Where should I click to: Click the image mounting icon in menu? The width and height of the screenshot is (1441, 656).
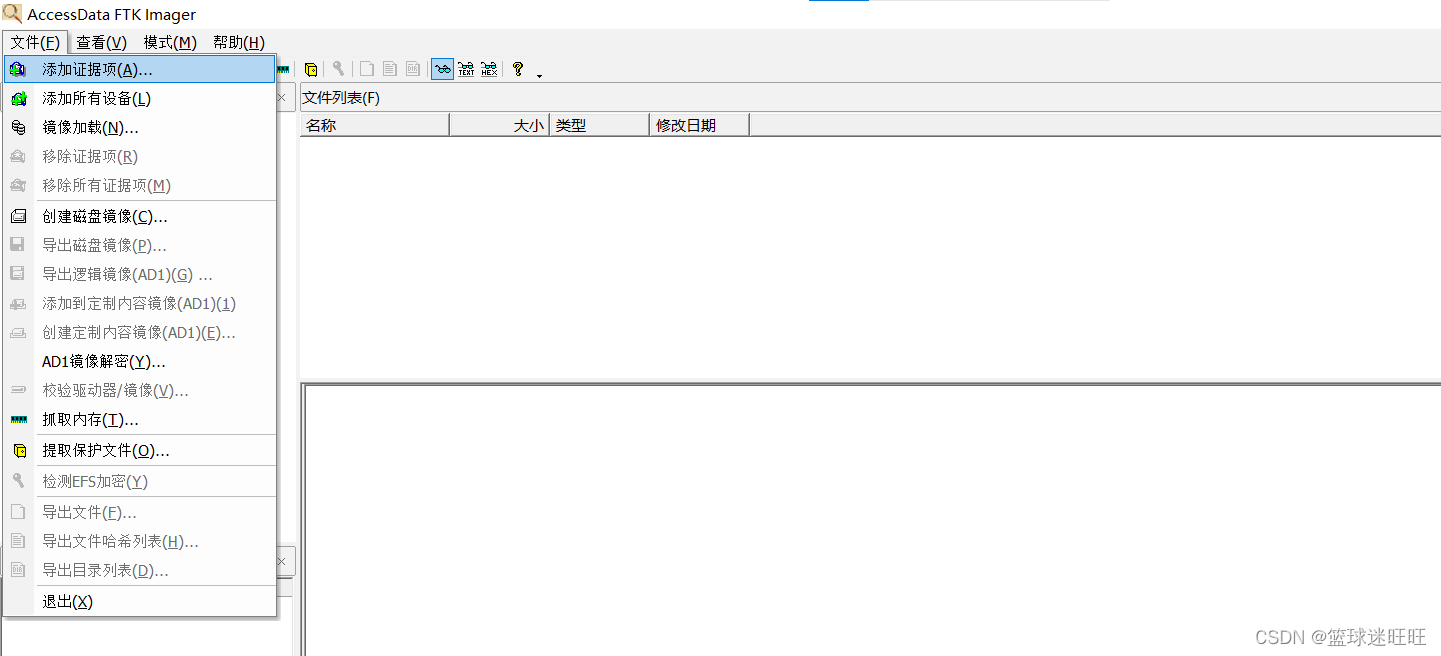click(18, 127)
